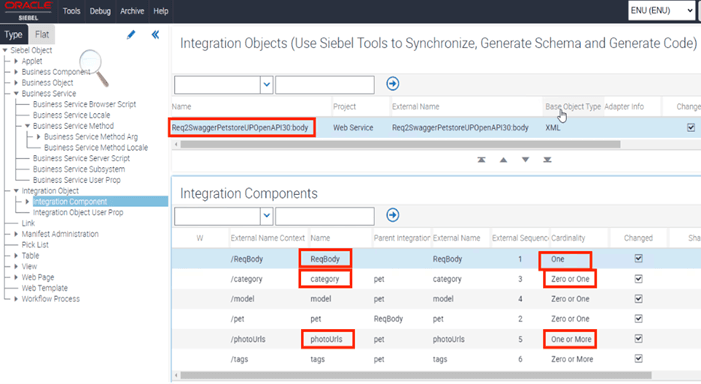This screenshot has width=701, height=384.
Task: Click the Integration Components search text field
Action: coord(325,216)
